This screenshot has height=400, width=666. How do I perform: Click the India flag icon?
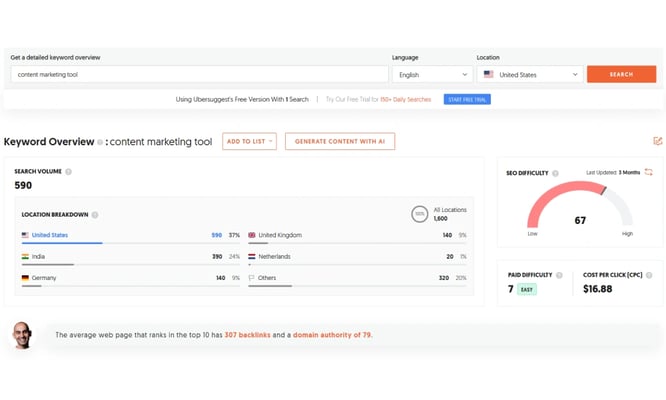point(25,256)
